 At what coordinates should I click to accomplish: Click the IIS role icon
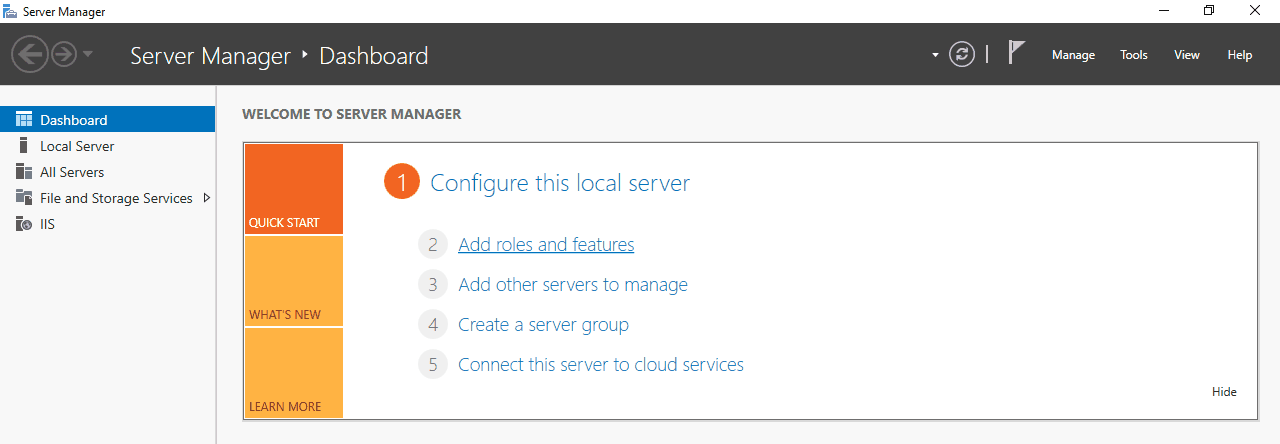point(24,224)
